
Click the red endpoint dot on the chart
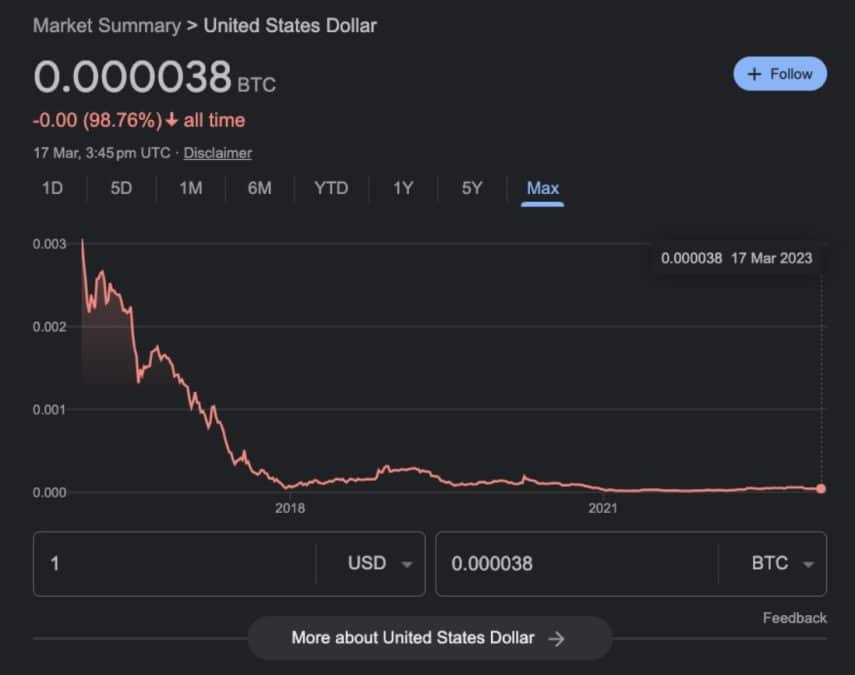pyautogui.click(x=821, y=489)
